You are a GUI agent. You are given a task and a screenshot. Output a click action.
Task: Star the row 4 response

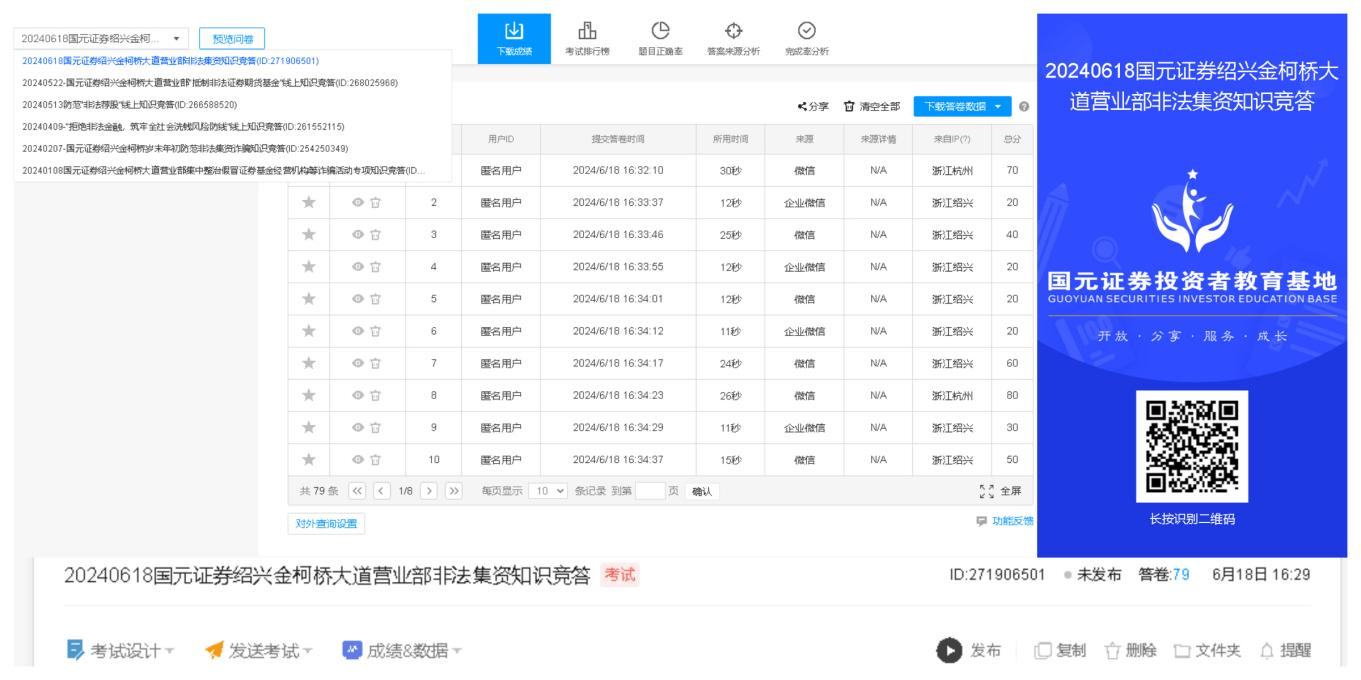(309, 267)
